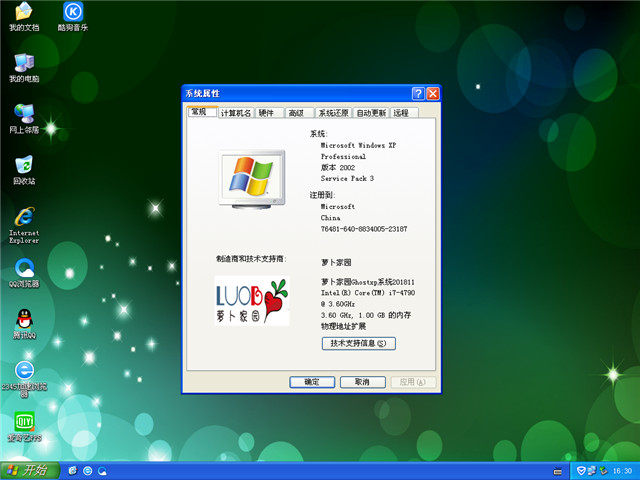This screenshot has width=640, height=480.
Task: Switch to the 高级 tab
Action: click(x=300, y=113)
